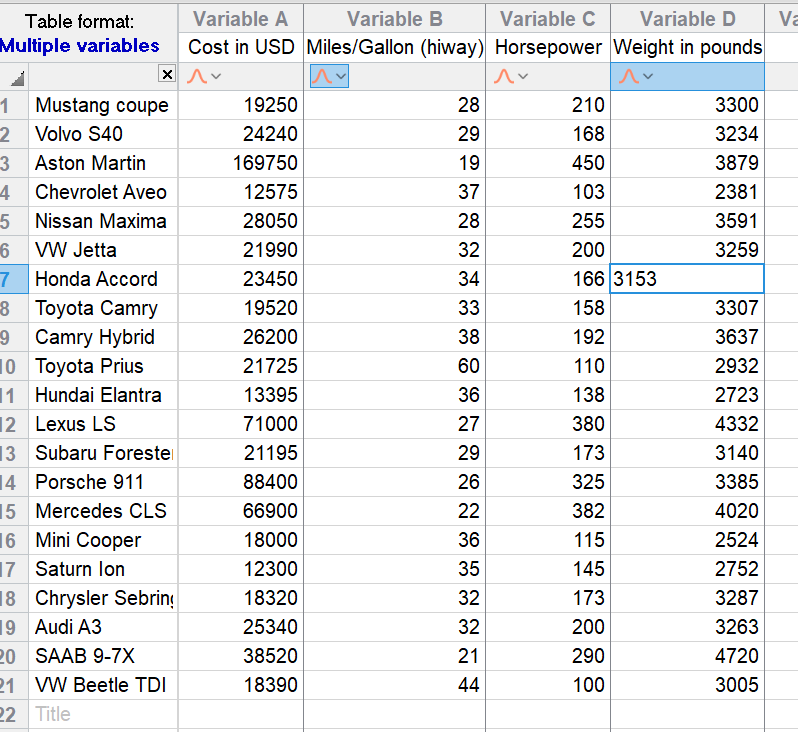Click the Honda Accord weight cell being edited
The height and width of the screenshot is (732, 798).
point(687,279)
